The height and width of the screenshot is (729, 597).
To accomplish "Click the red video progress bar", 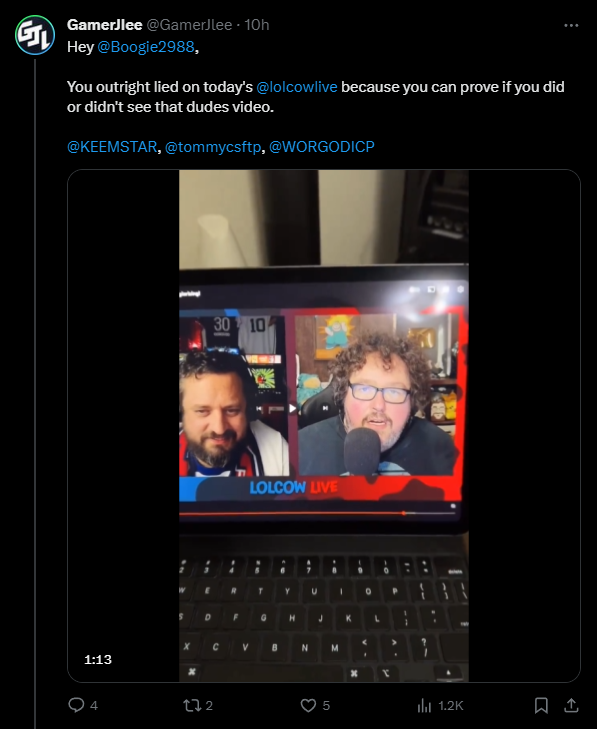I will (317, 513).
